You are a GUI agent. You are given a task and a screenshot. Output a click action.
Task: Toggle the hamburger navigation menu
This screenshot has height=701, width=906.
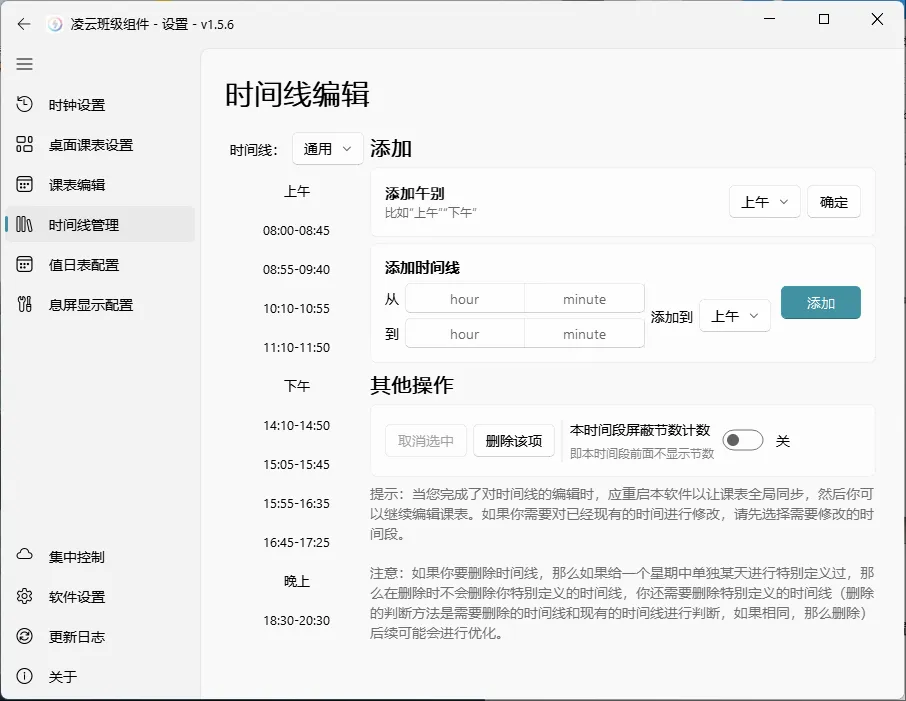pos(24,64)
